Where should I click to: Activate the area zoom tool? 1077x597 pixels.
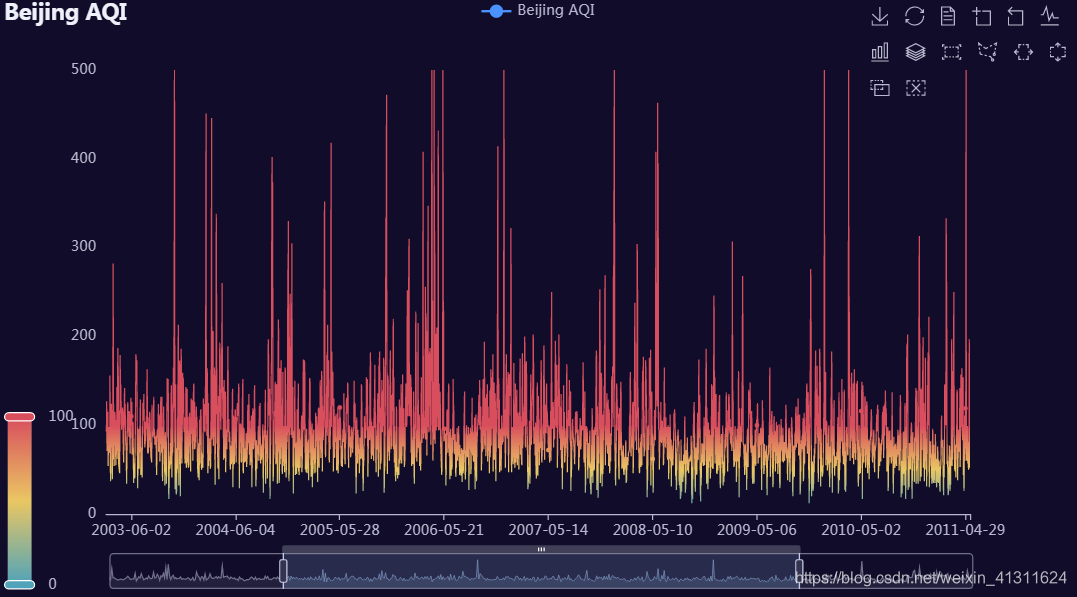982,16
